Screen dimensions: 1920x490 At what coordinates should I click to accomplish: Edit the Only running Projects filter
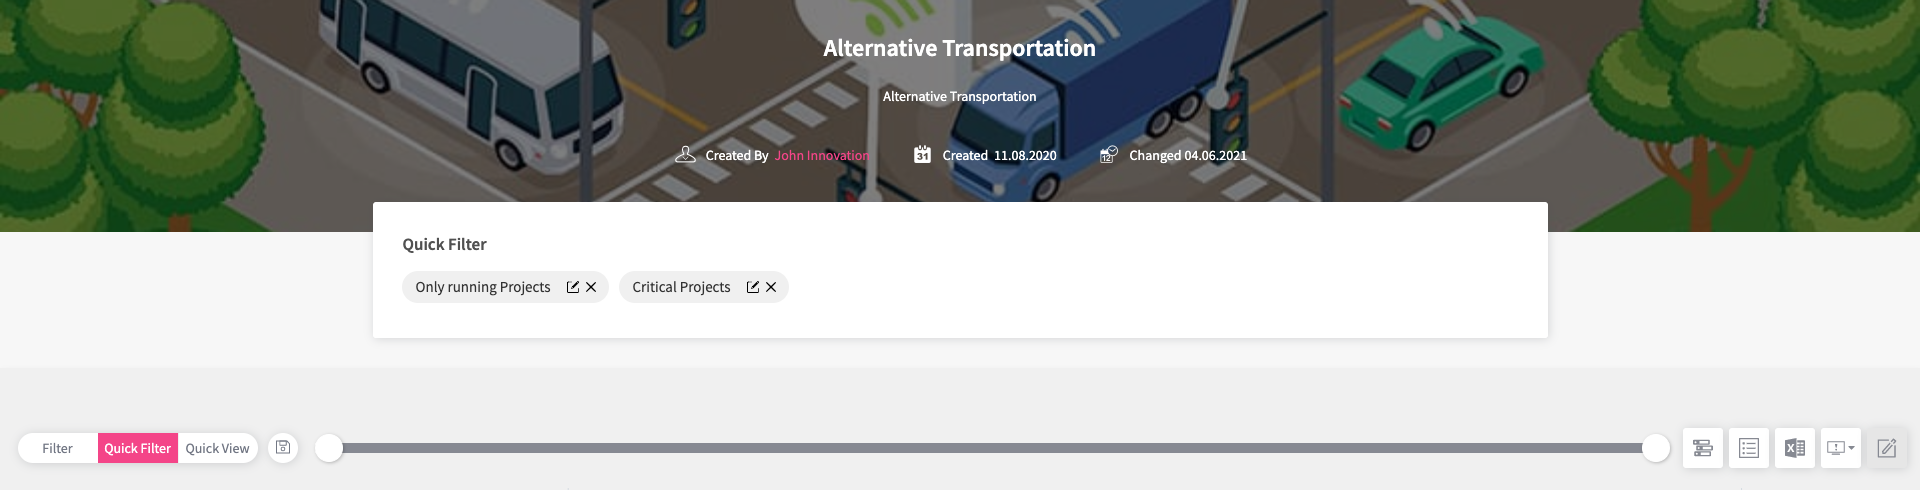pos(573,287)
